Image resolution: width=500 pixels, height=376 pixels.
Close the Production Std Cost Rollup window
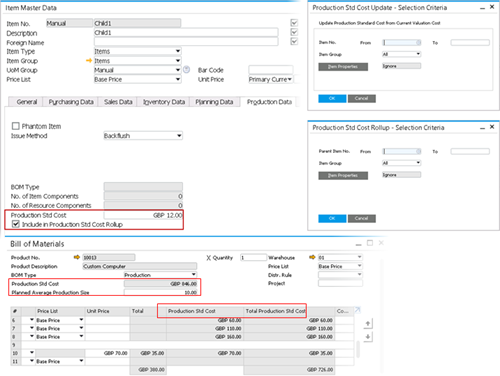(x=492, y=127)
